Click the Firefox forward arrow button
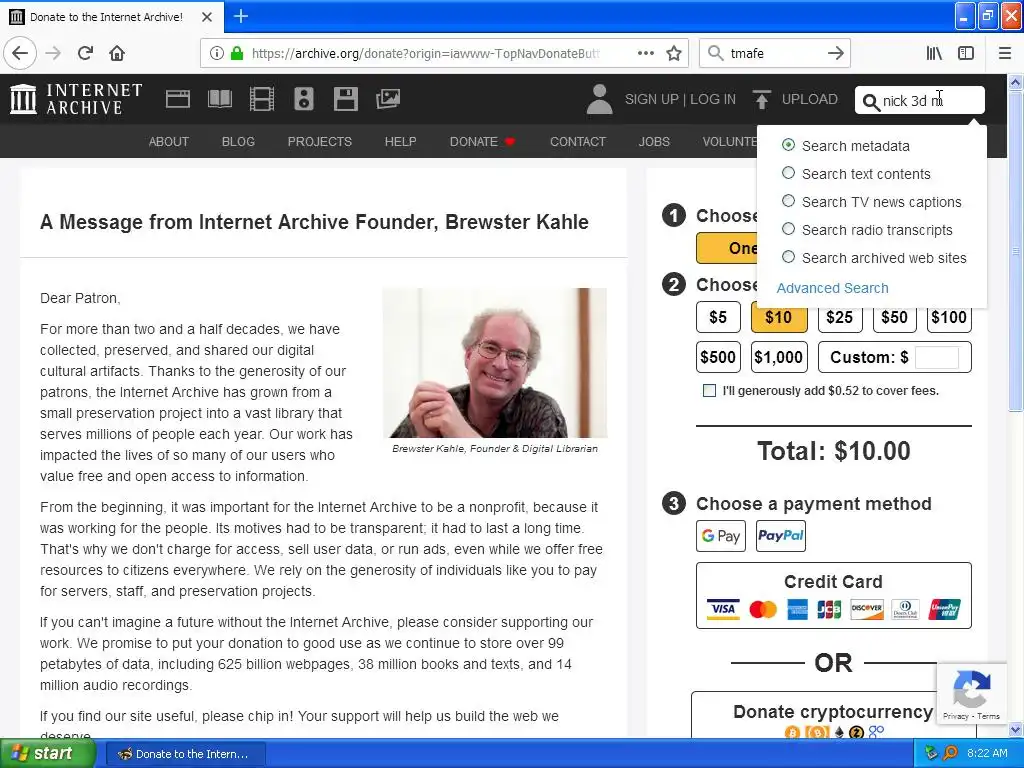 point(54,53)
